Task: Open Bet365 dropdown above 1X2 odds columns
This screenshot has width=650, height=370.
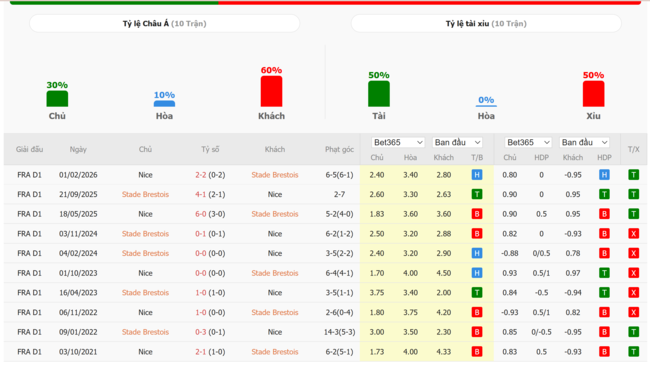Action: point(398,143)
